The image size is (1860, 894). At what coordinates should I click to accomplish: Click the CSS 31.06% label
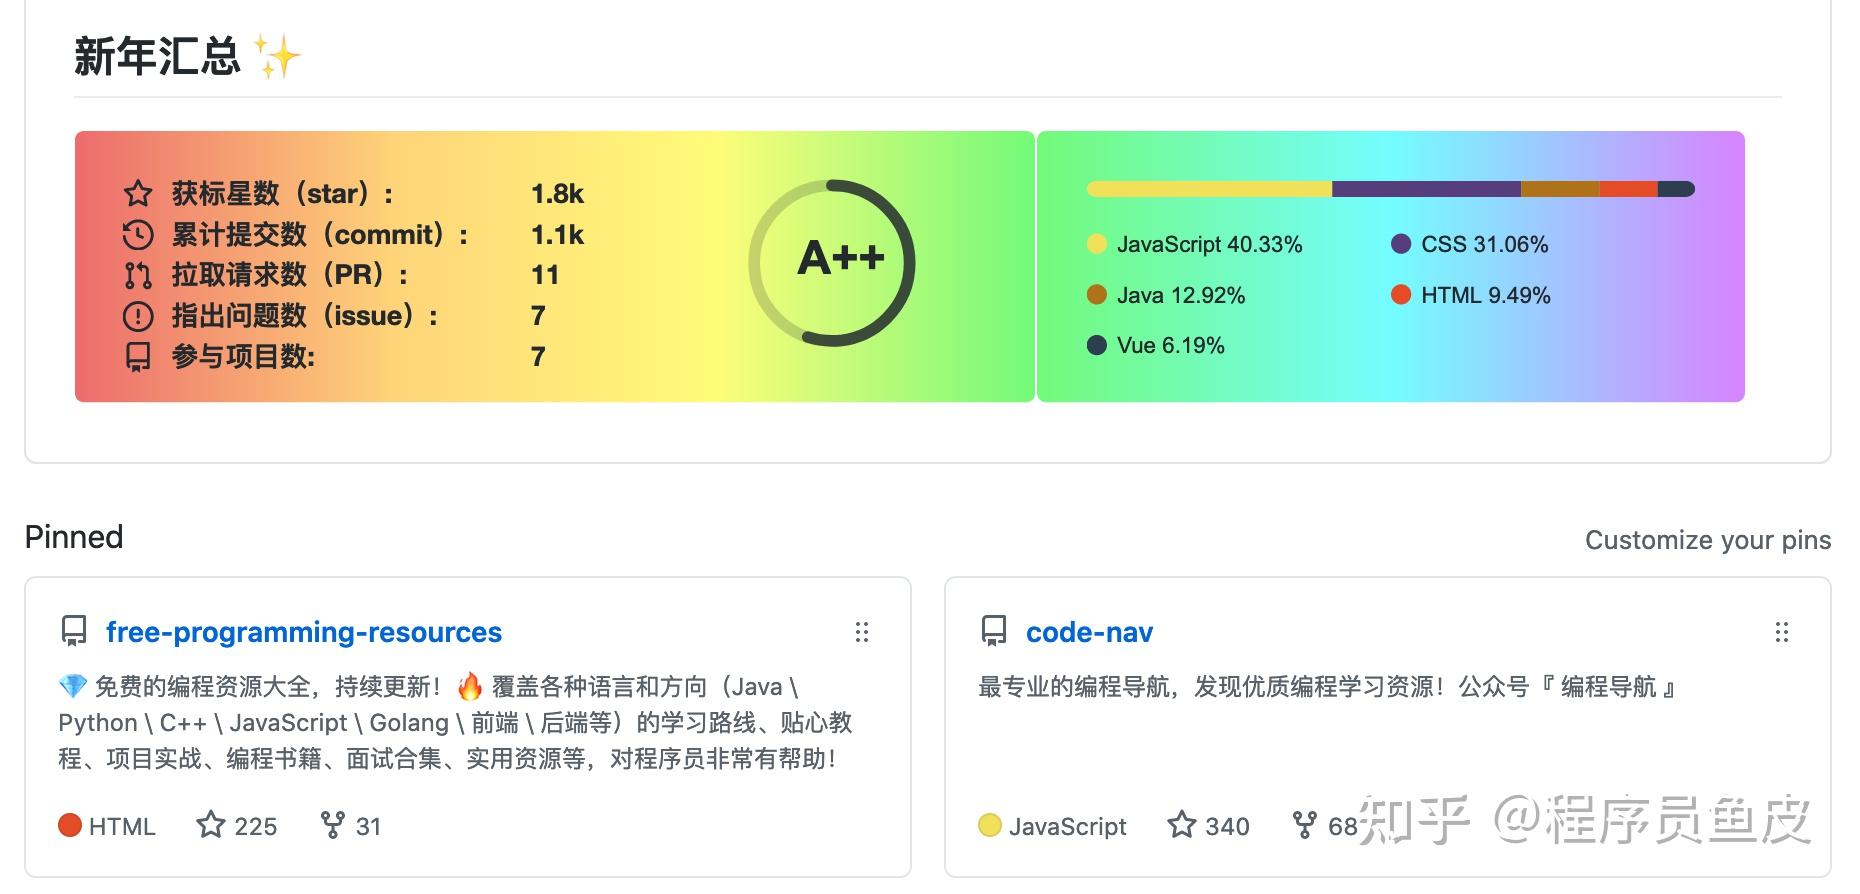[1484, 244]
